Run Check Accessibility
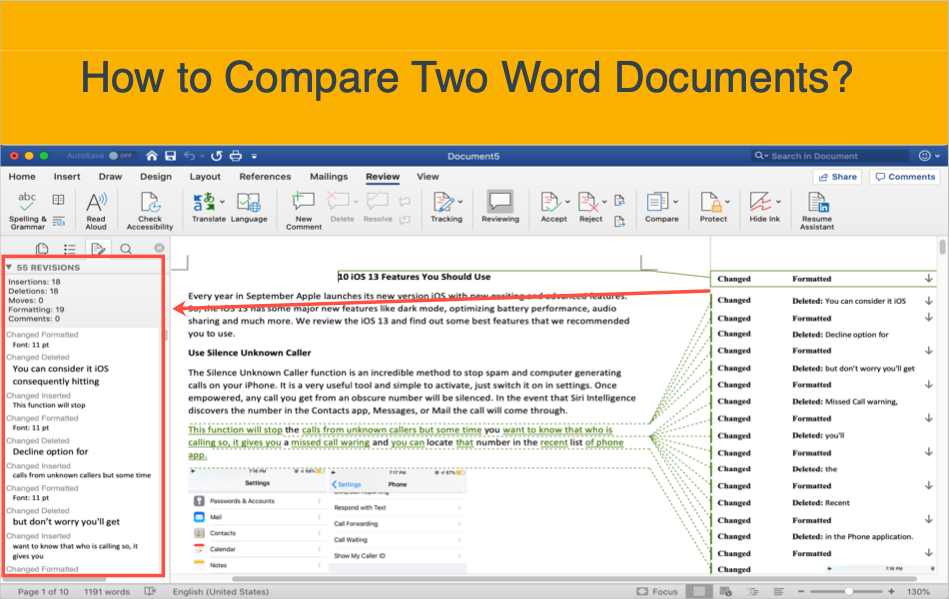This screenshot has width=949, height=599. coord(149,210)
